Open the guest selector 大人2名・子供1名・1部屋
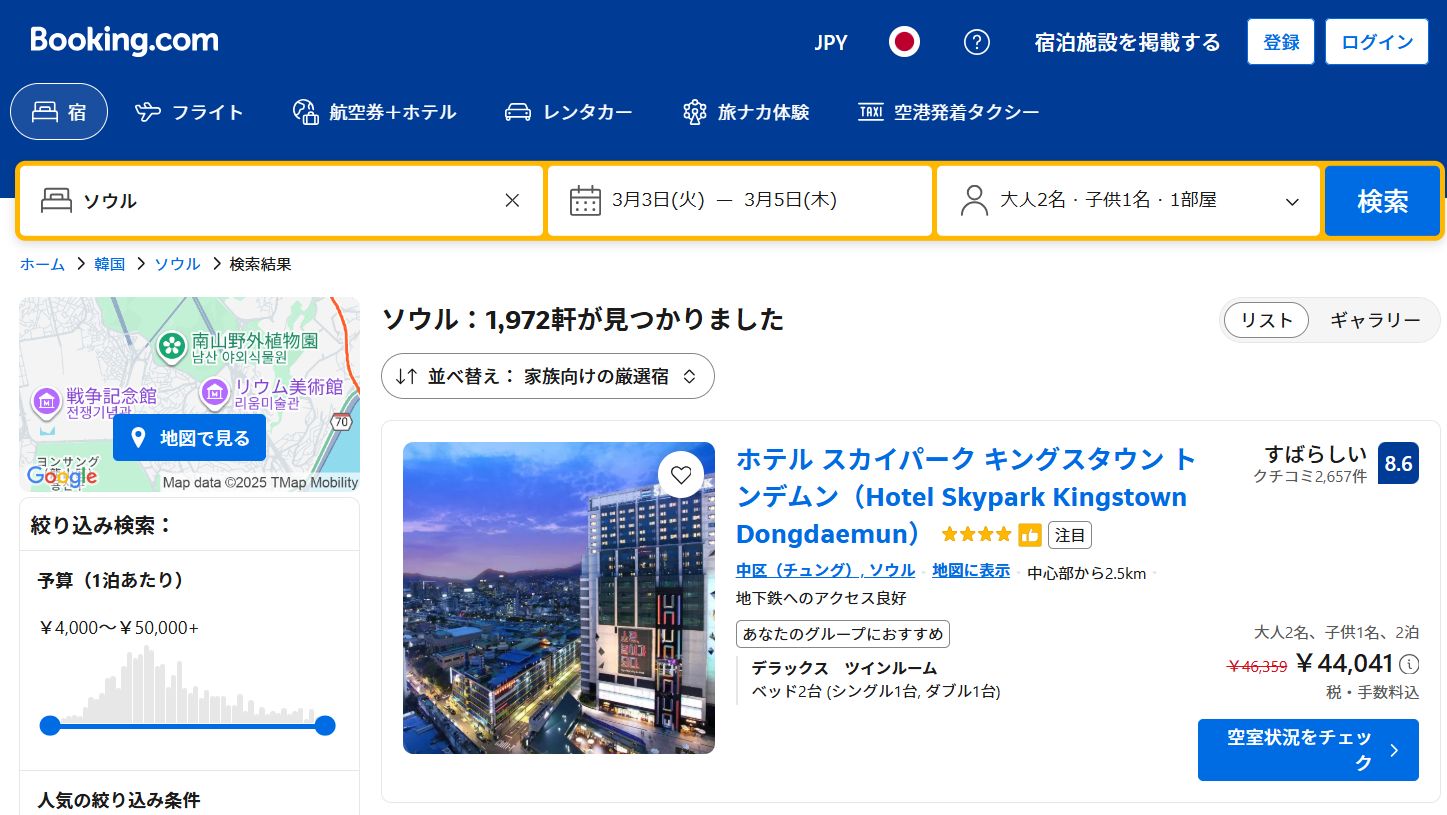1447x815 pixels. pos(1127,200)
